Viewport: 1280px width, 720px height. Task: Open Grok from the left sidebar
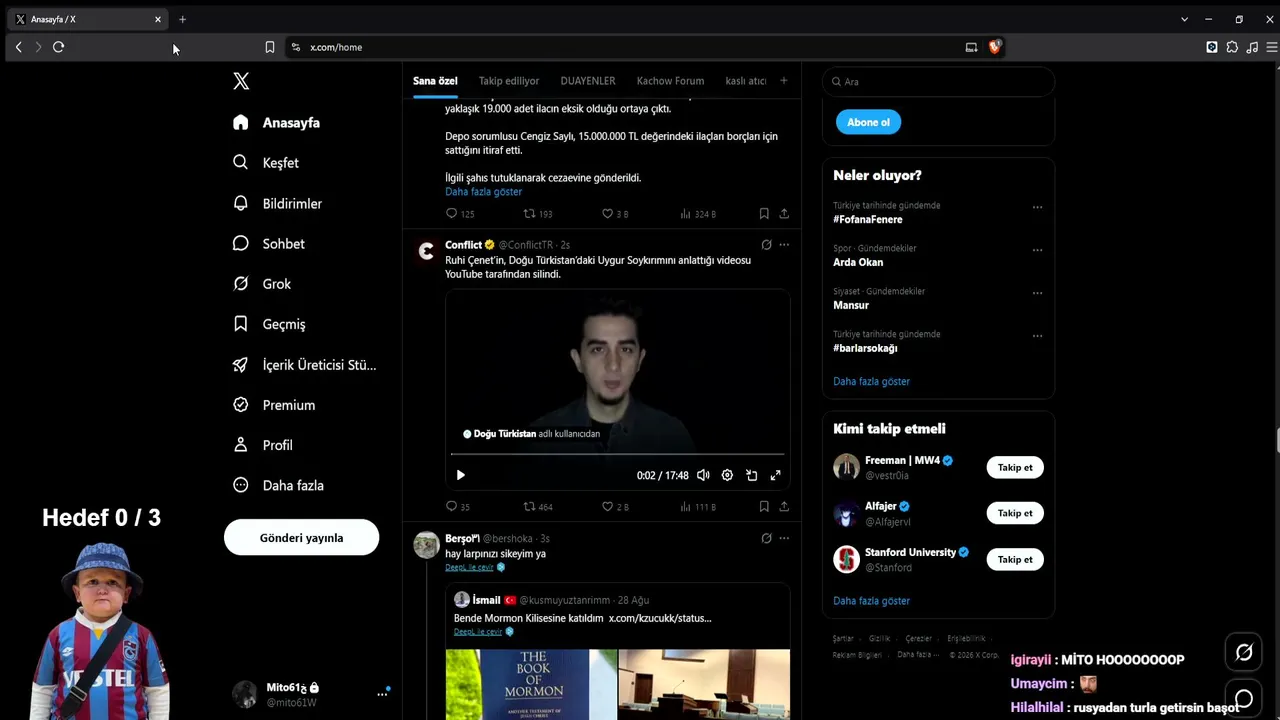pyautogui.click(x=262, y=284)
